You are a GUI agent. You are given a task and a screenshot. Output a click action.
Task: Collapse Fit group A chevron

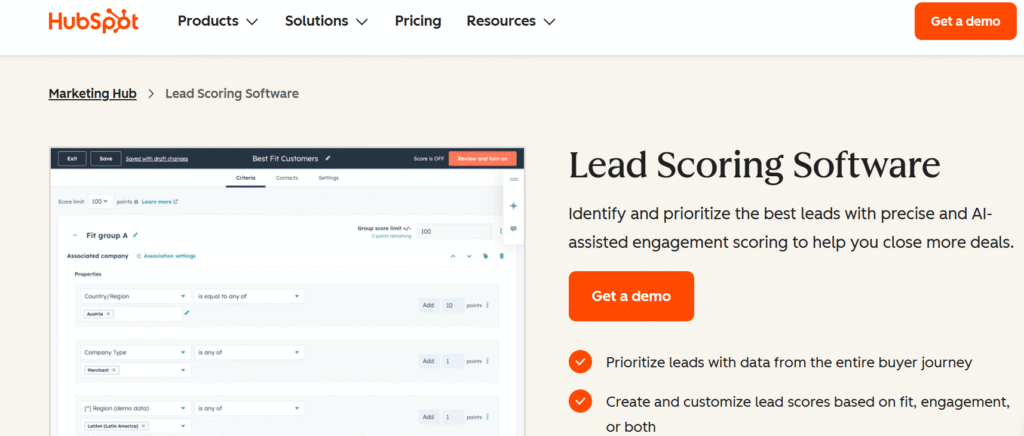tap(75, 235)
